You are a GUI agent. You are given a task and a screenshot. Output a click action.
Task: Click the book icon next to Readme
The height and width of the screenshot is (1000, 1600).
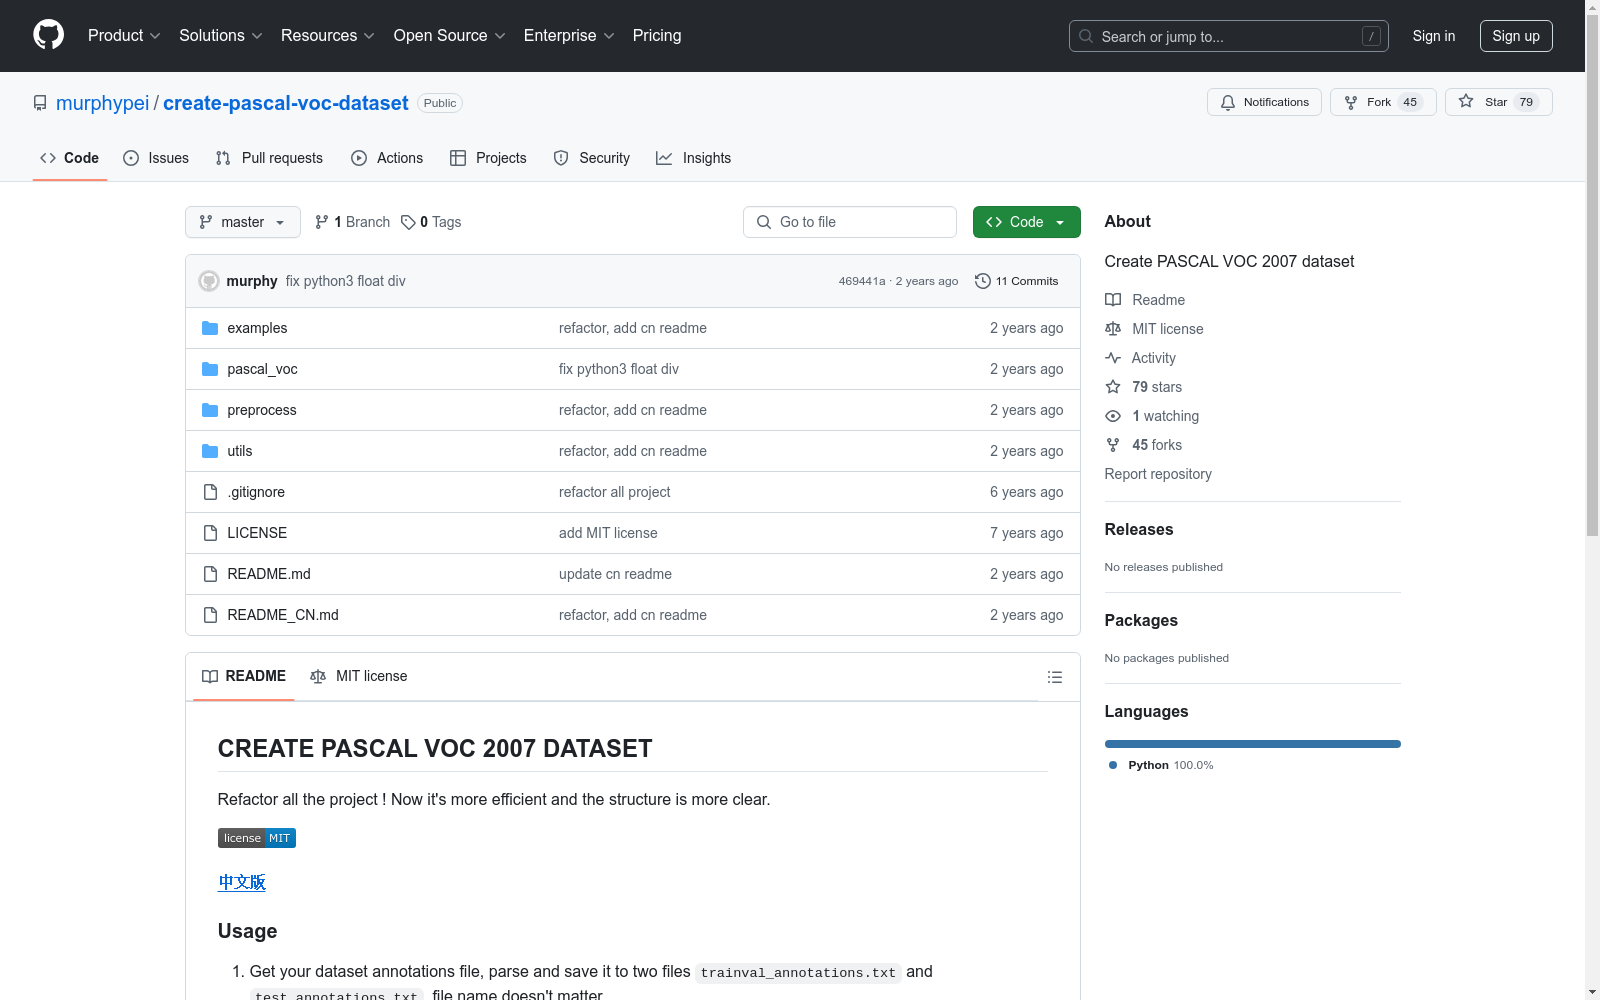1113,300
